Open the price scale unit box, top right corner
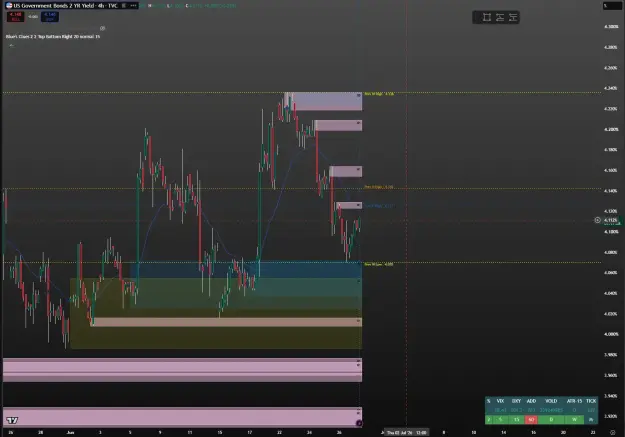 [x=611, y=6]
